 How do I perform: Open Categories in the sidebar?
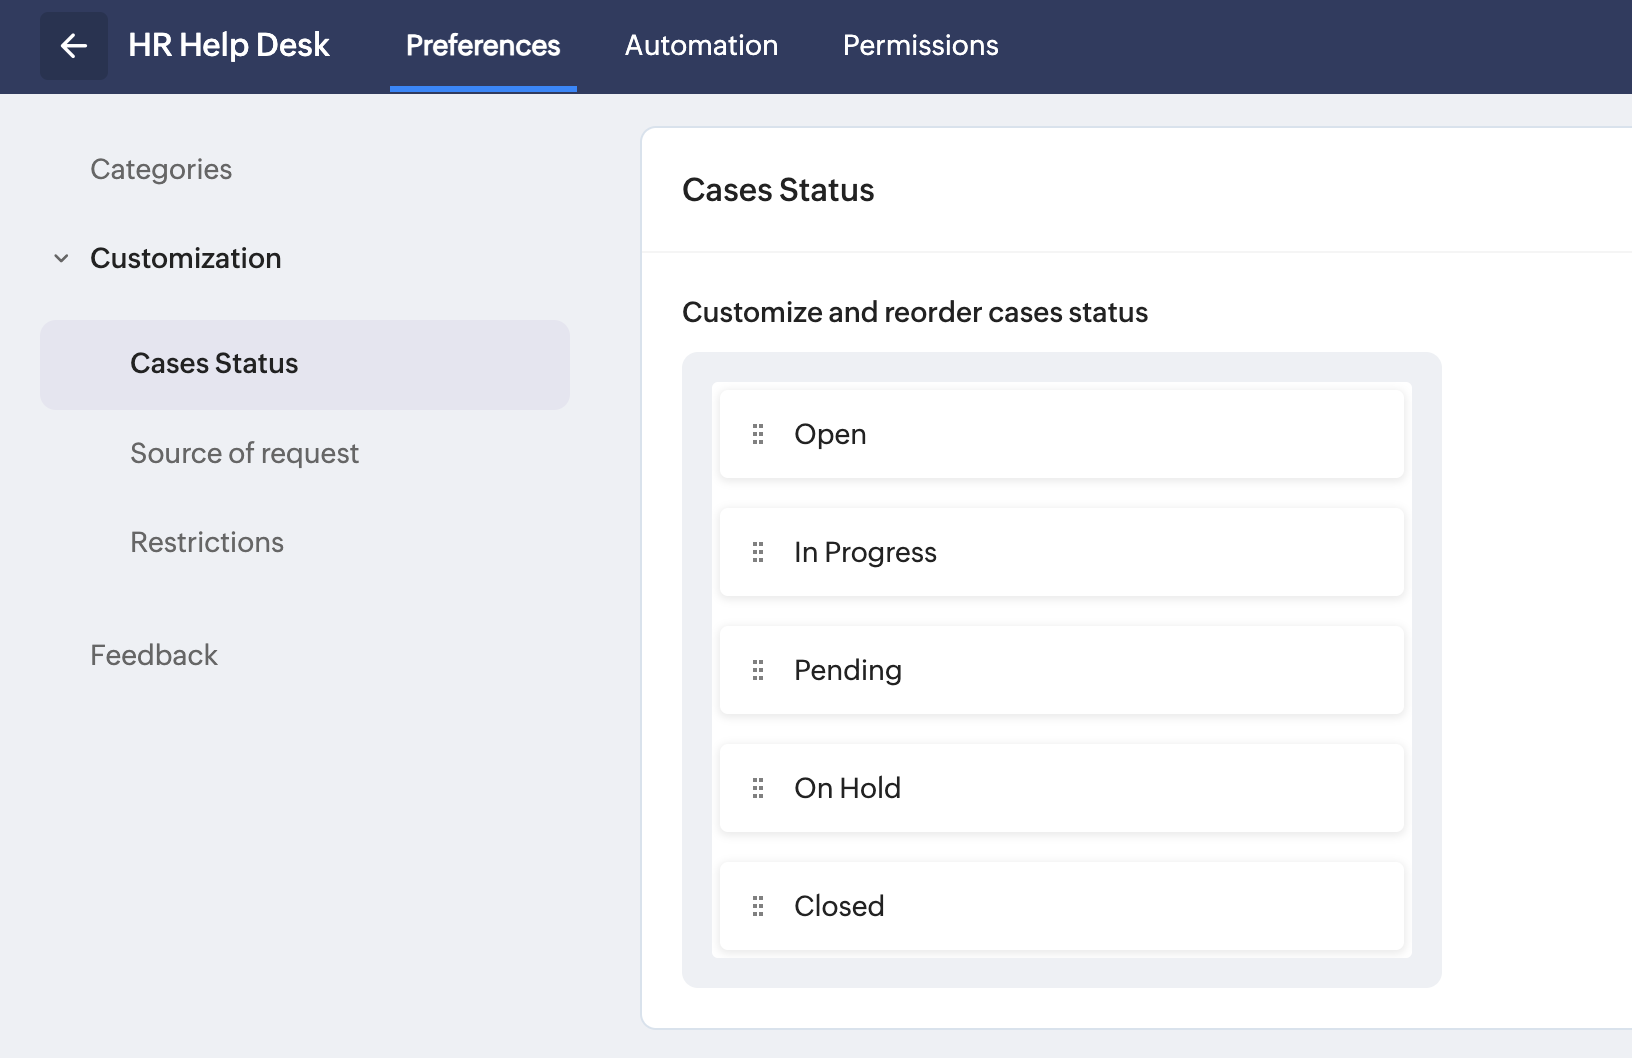pos(161,169)
